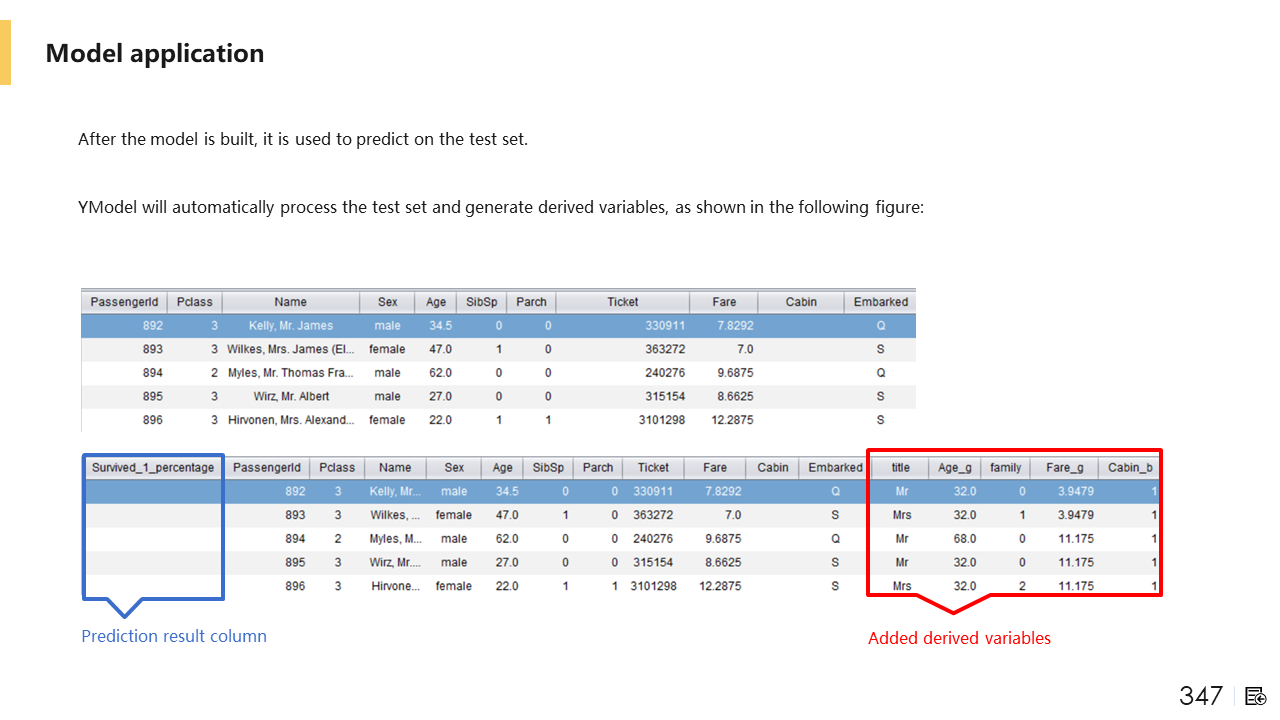Click the Age_g value 68.0 cell
The image size is (1280, 720).
pos(964,539)
